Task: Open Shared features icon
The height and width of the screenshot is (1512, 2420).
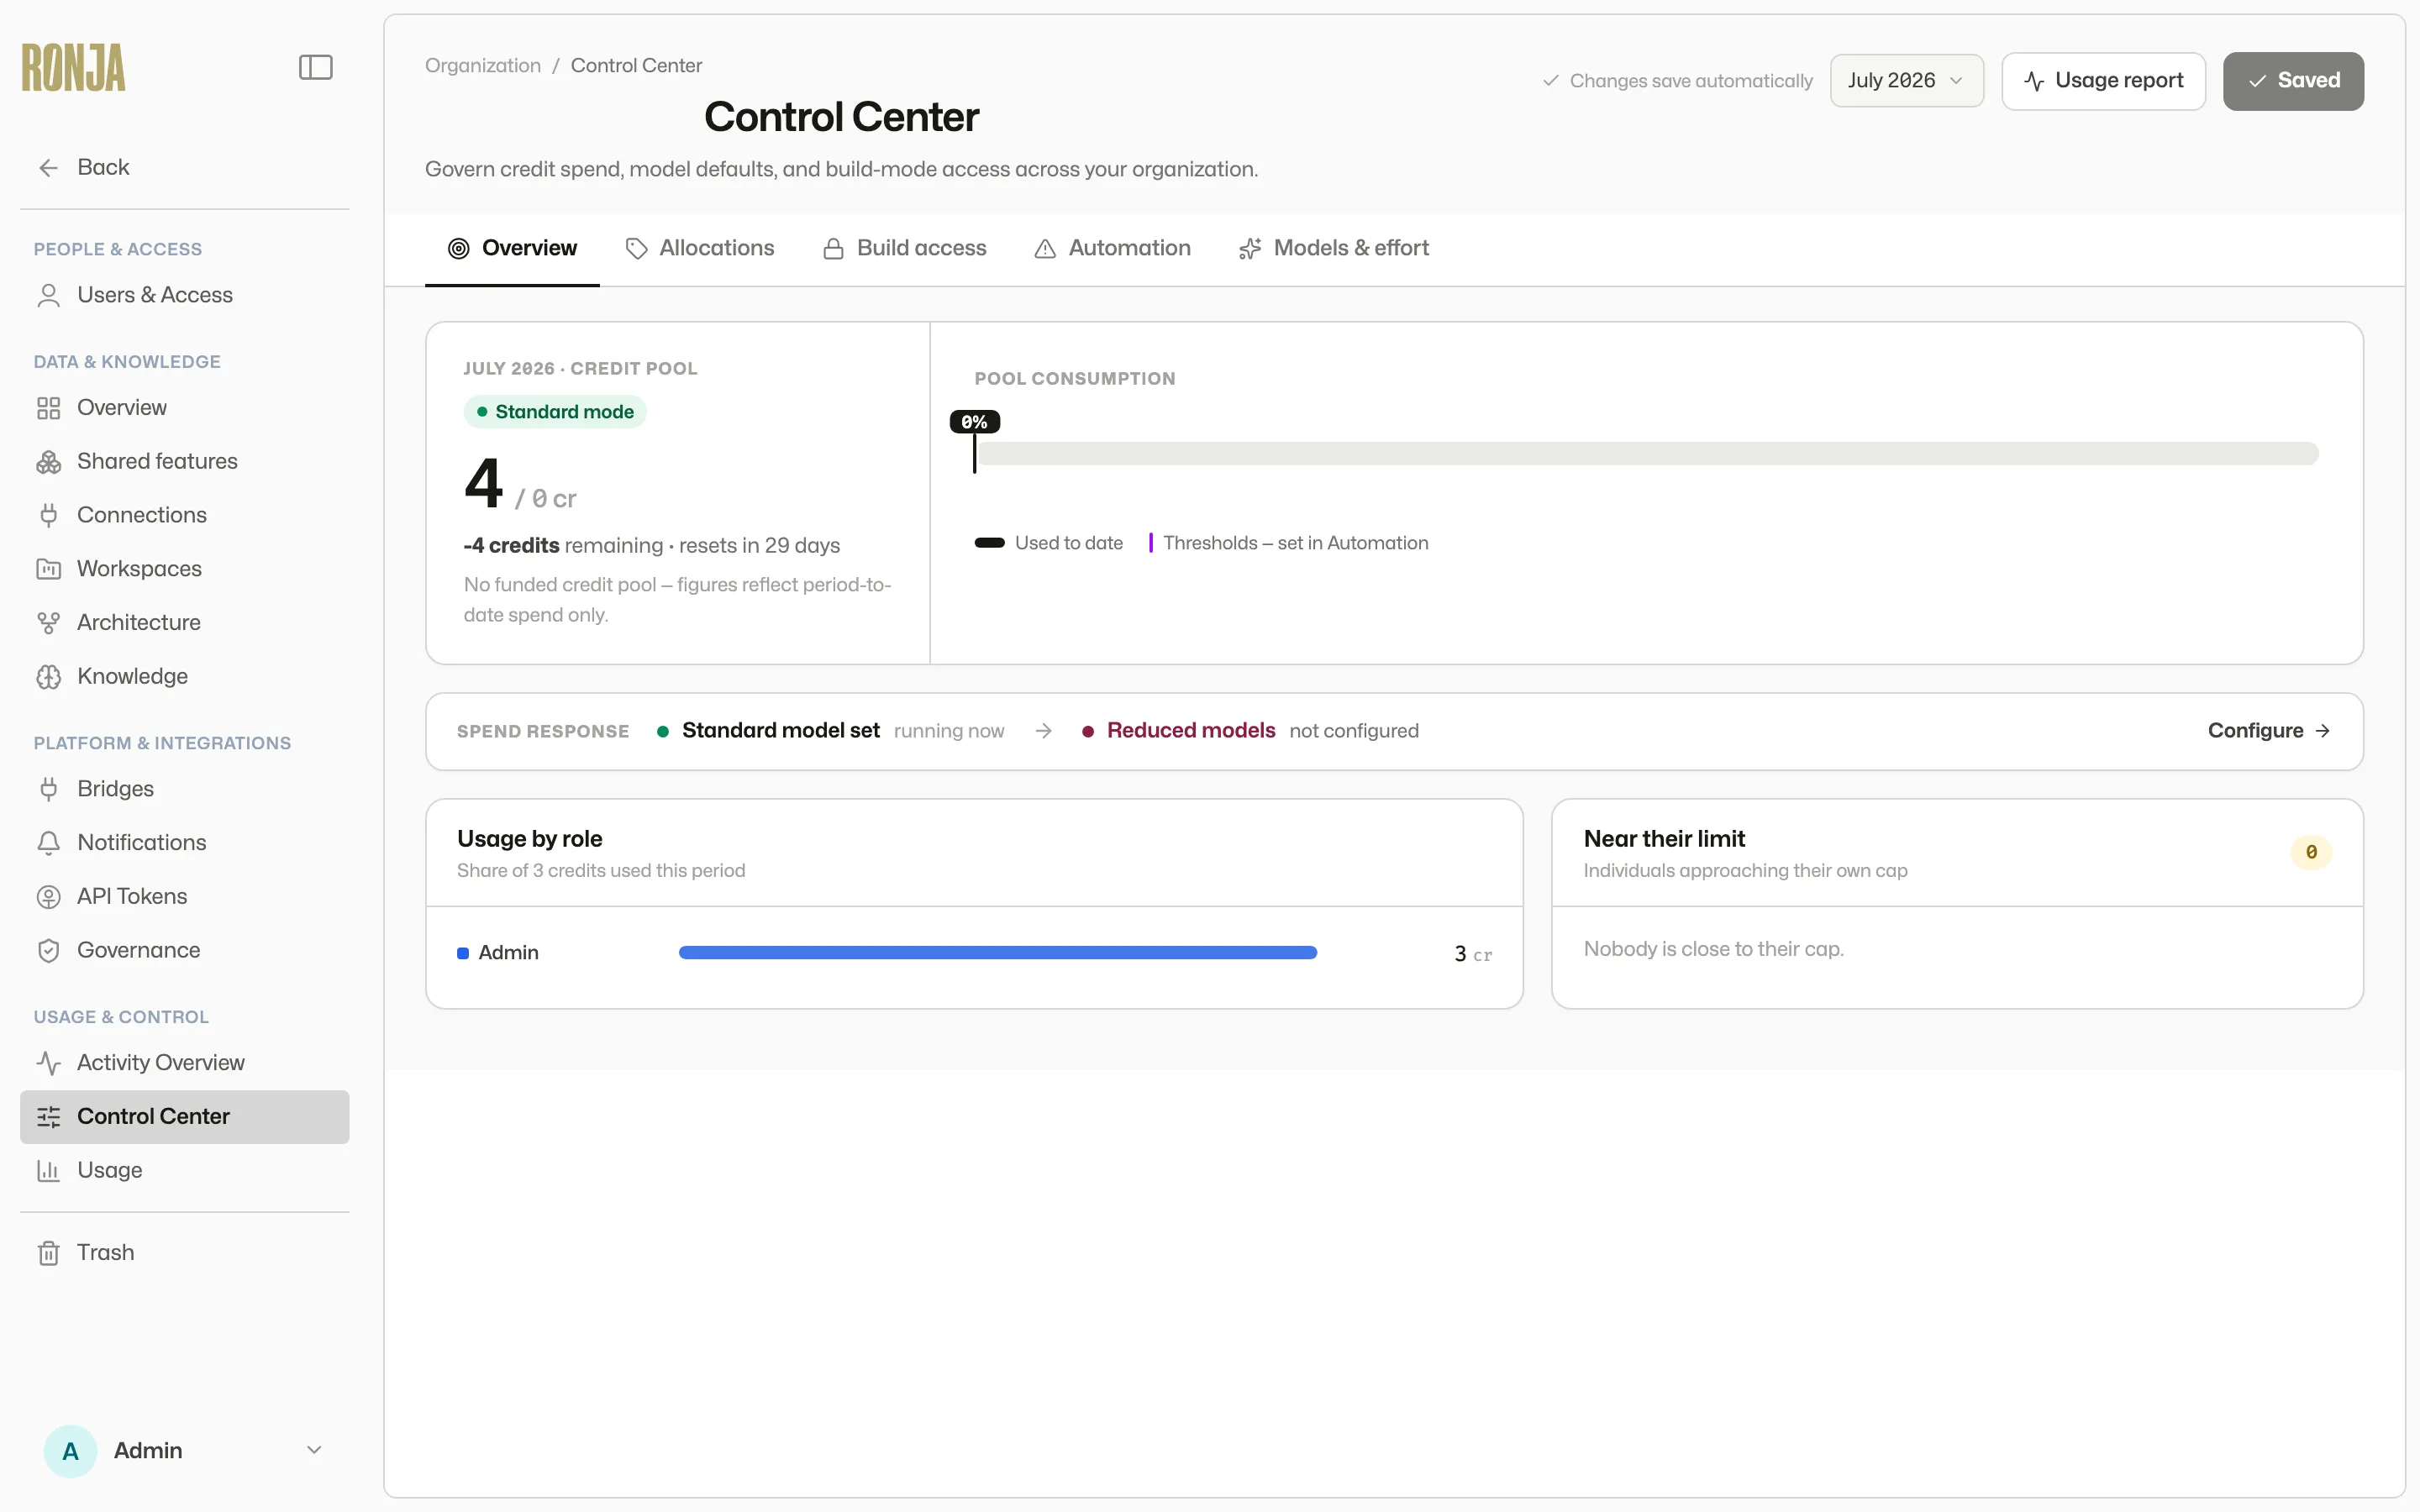Action: (48, 461)
